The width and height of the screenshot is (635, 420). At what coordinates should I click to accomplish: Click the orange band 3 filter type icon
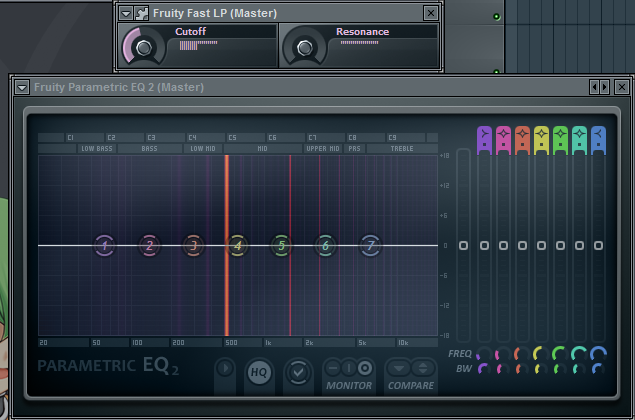click(x=522, y=139)
